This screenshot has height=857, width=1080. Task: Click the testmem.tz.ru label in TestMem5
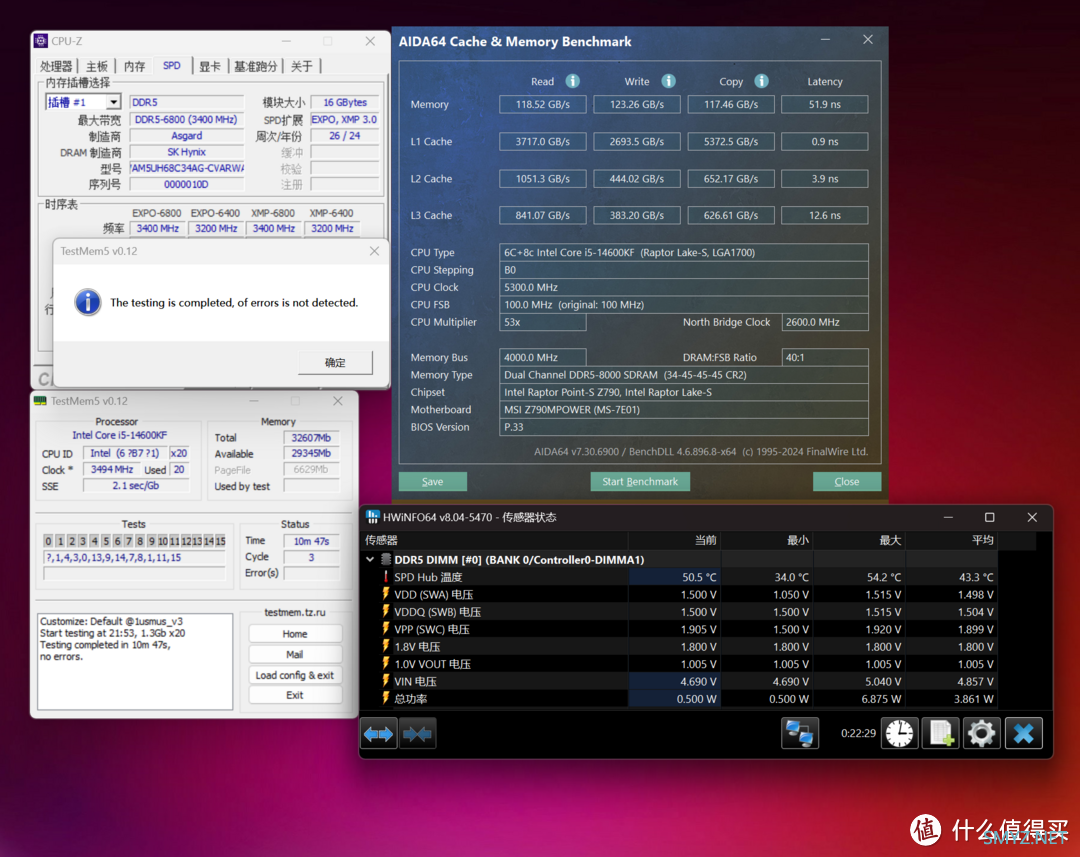[x=295, y=612]
